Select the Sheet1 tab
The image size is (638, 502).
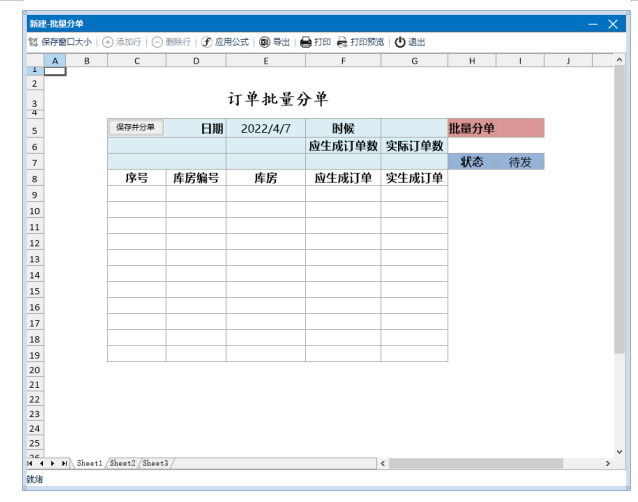90,464
